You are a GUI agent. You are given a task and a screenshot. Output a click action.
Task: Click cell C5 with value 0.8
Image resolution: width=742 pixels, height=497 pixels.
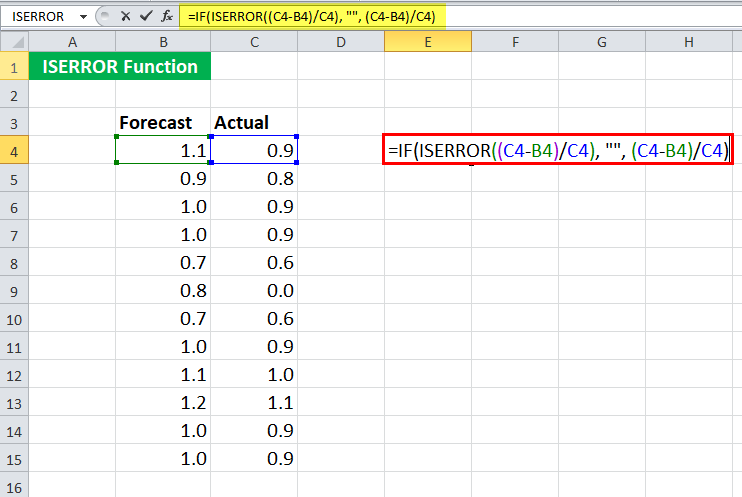click(254, 178)
